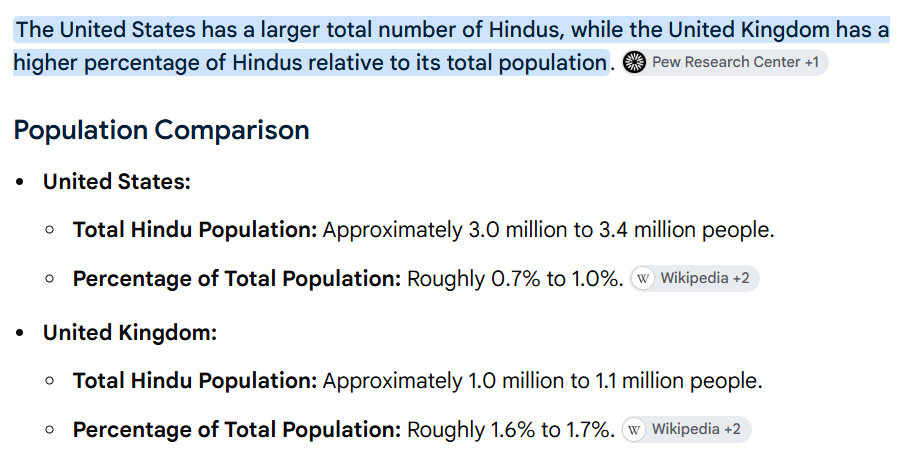Click the text 'Approximately 3.0 million to 3.4 million people'
907x454 pixels.
point(548,230)
